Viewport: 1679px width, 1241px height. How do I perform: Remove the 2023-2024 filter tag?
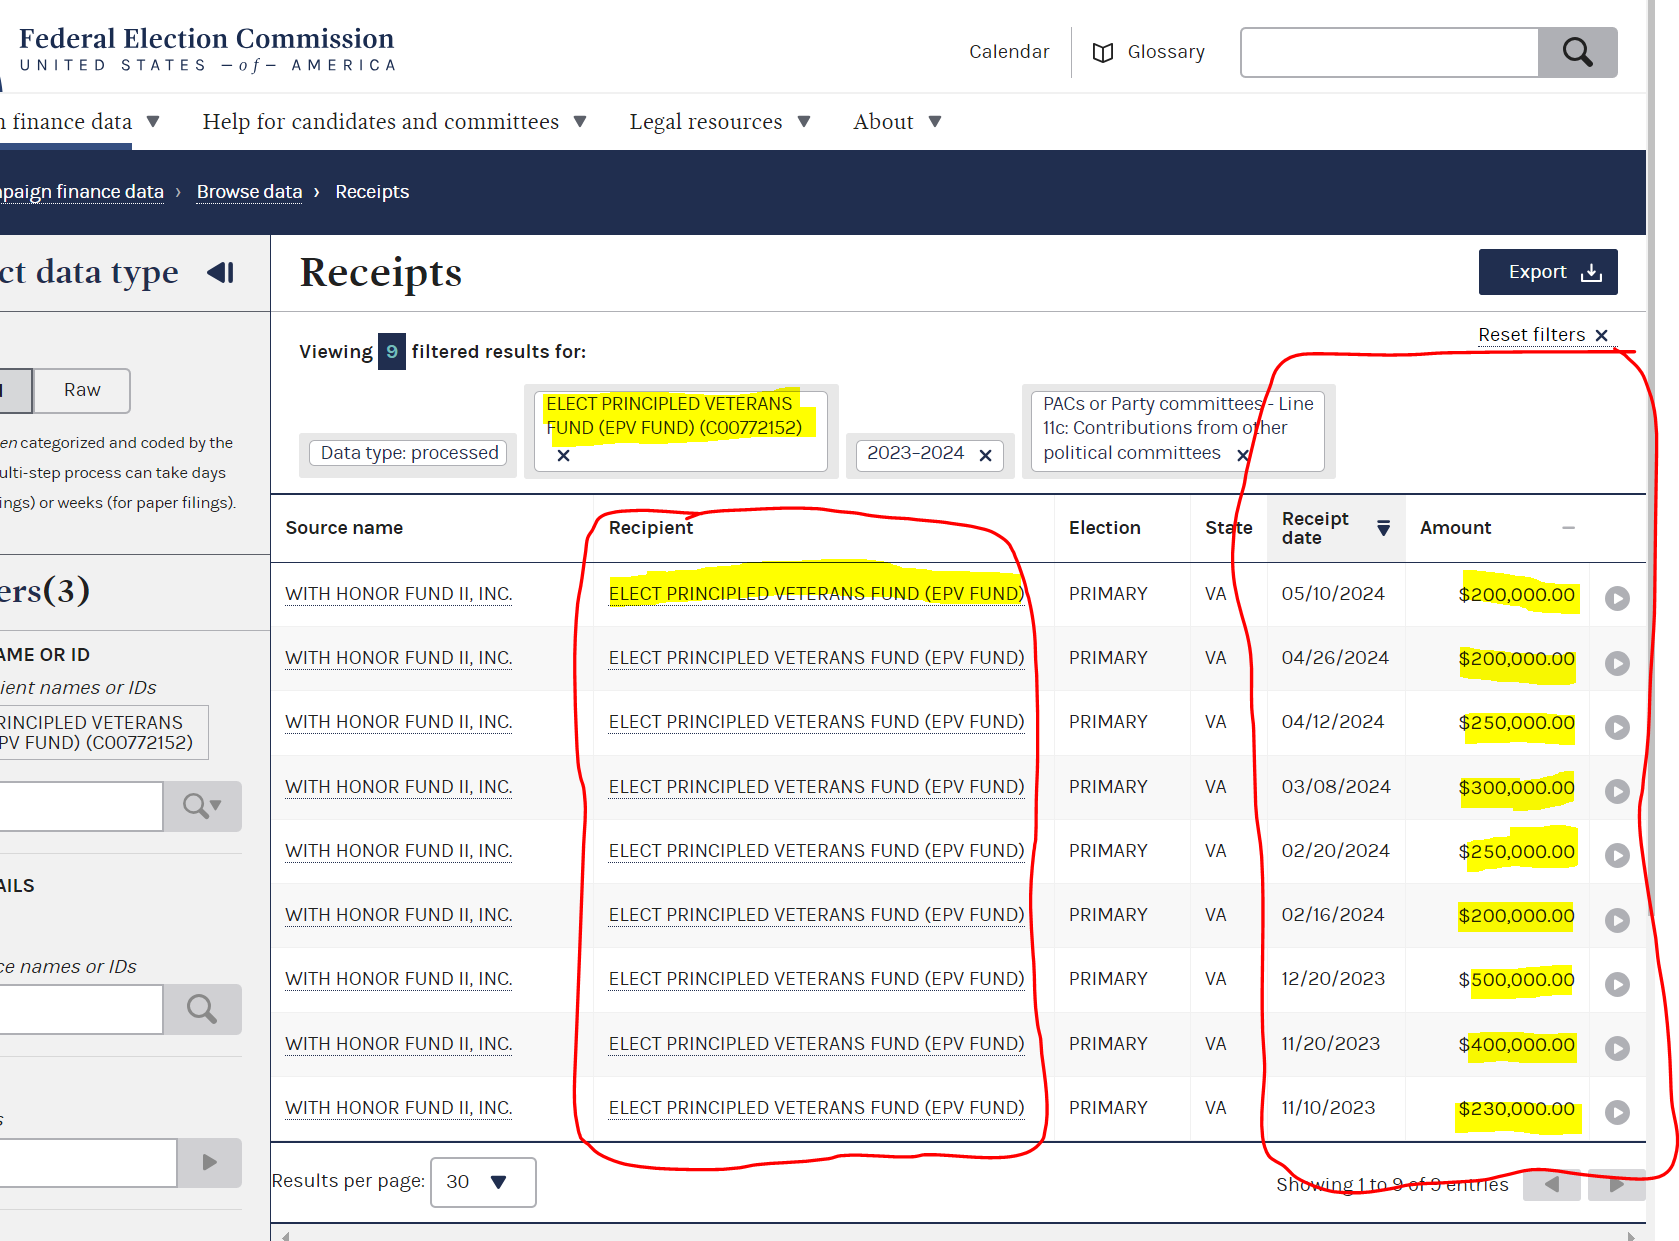pos(985,455)
